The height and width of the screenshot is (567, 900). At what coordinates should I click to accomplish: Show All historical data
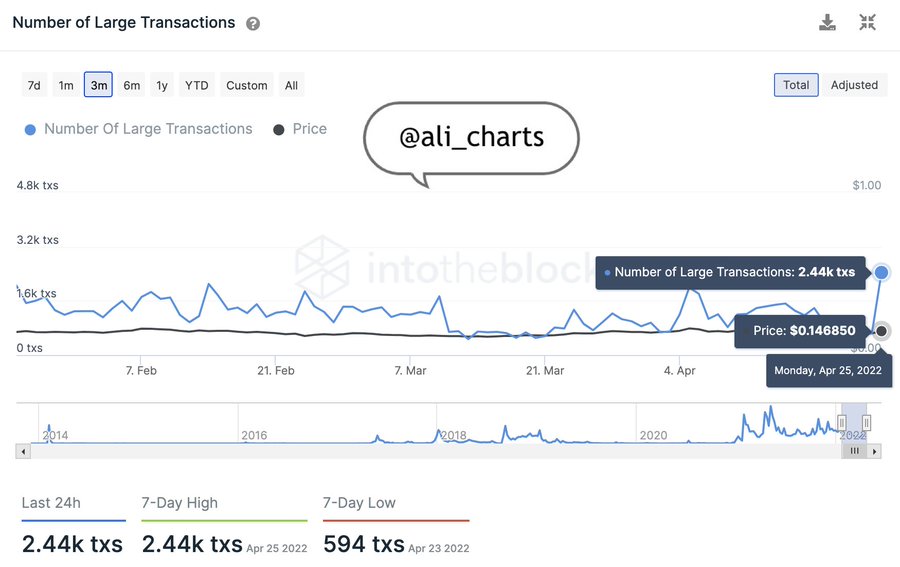(292, 85)
